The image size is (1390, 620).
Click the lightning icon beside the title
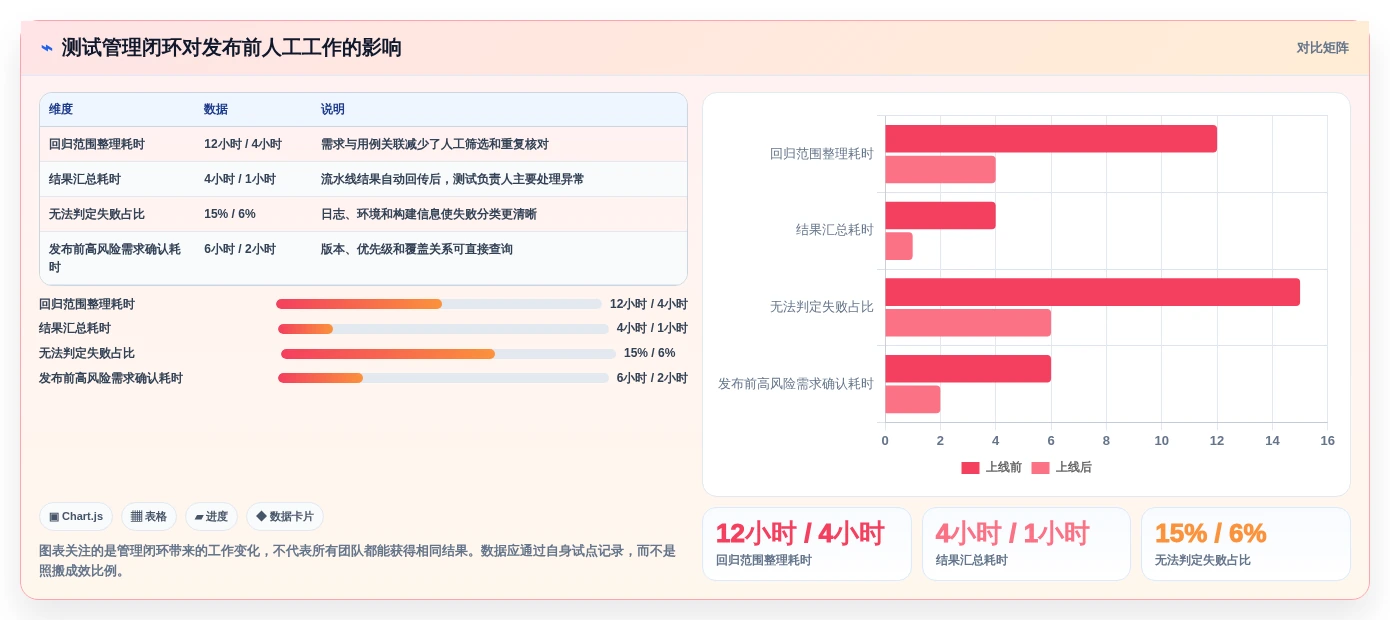47,48
